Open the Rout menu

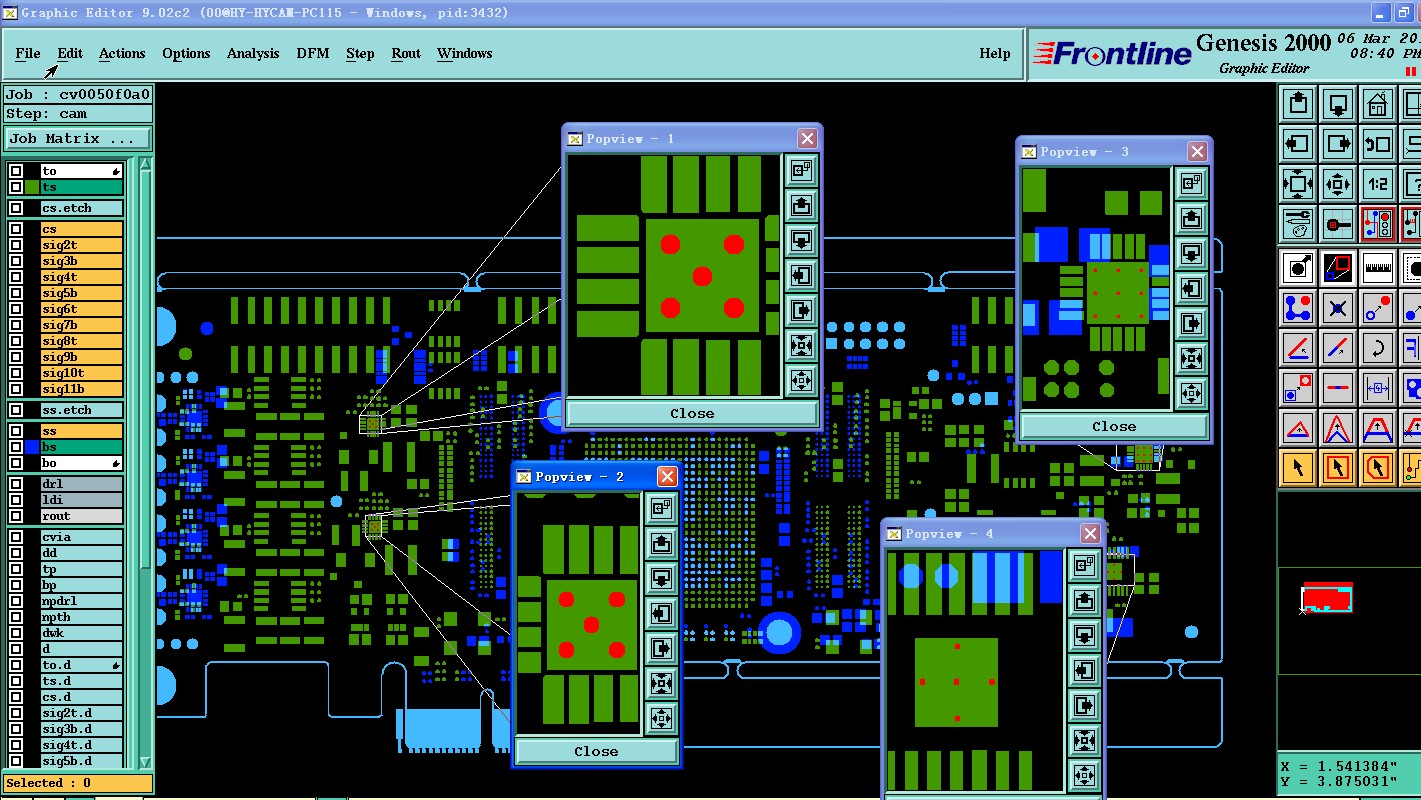(x=406, y=53)
